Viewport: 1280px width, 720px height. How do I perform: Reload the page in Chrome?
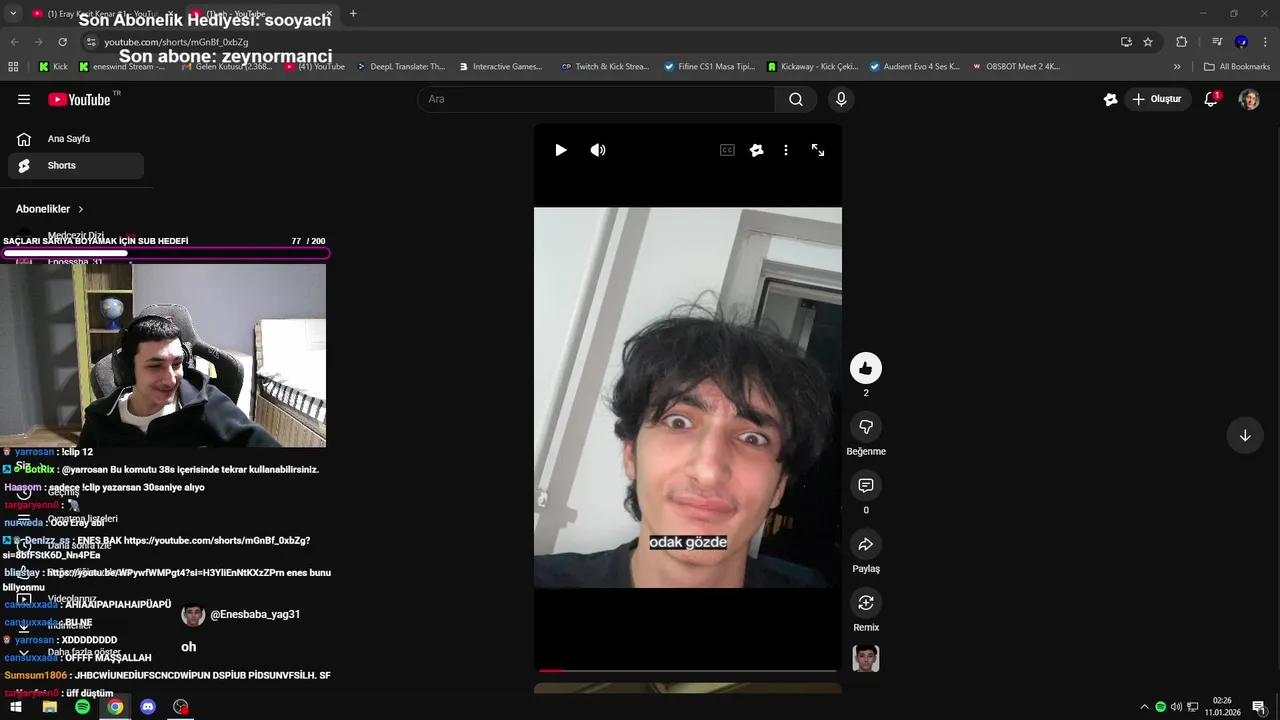click(62, 42)
